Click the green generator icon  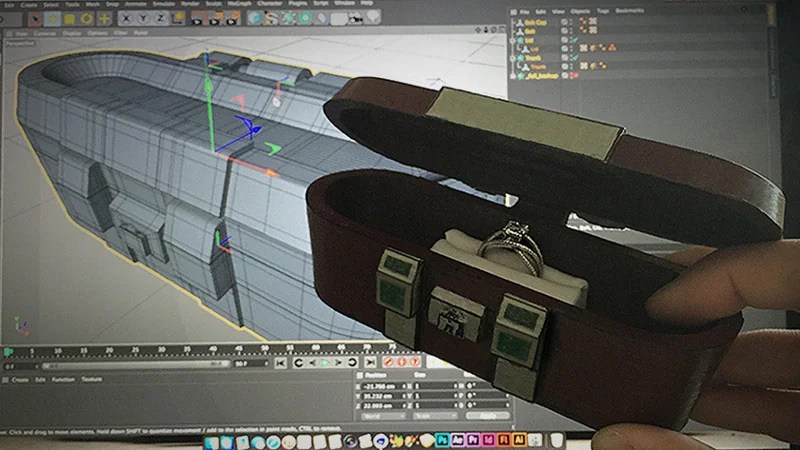(288, 18)
